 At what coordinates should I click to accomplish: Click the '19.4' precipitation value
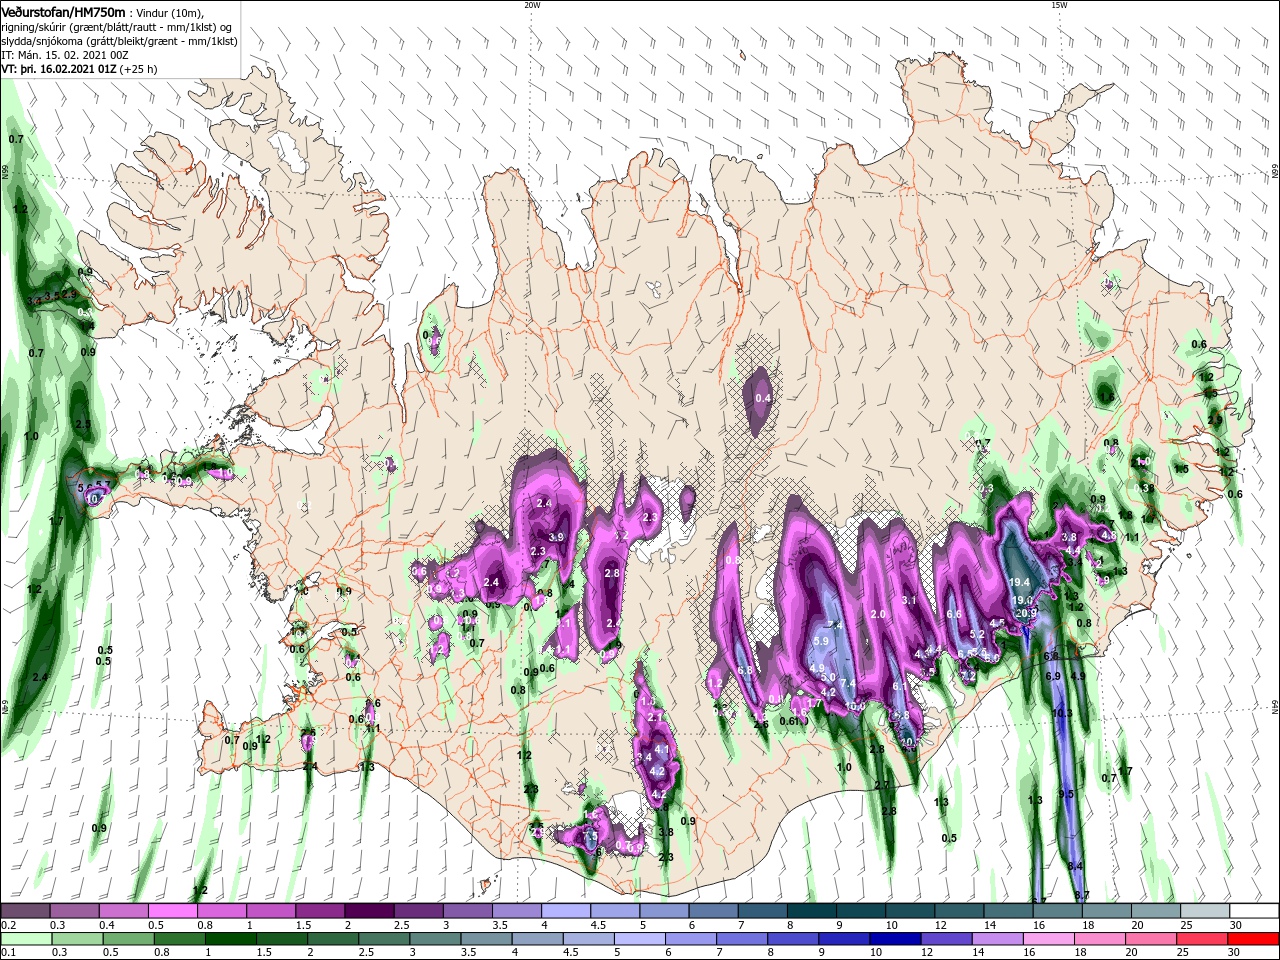[1020, 582]
